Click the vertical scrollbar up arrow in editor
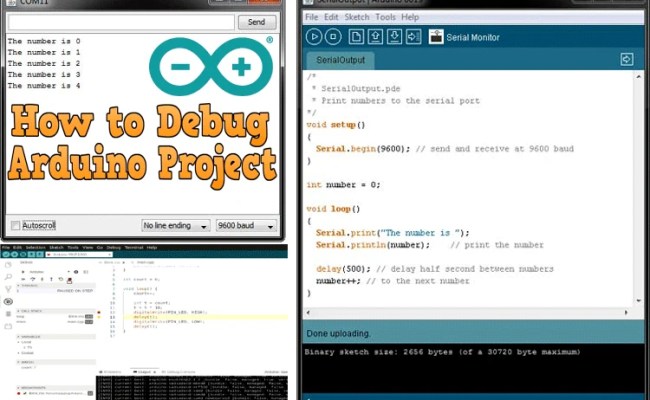The image size is (650, 400). 638,77
